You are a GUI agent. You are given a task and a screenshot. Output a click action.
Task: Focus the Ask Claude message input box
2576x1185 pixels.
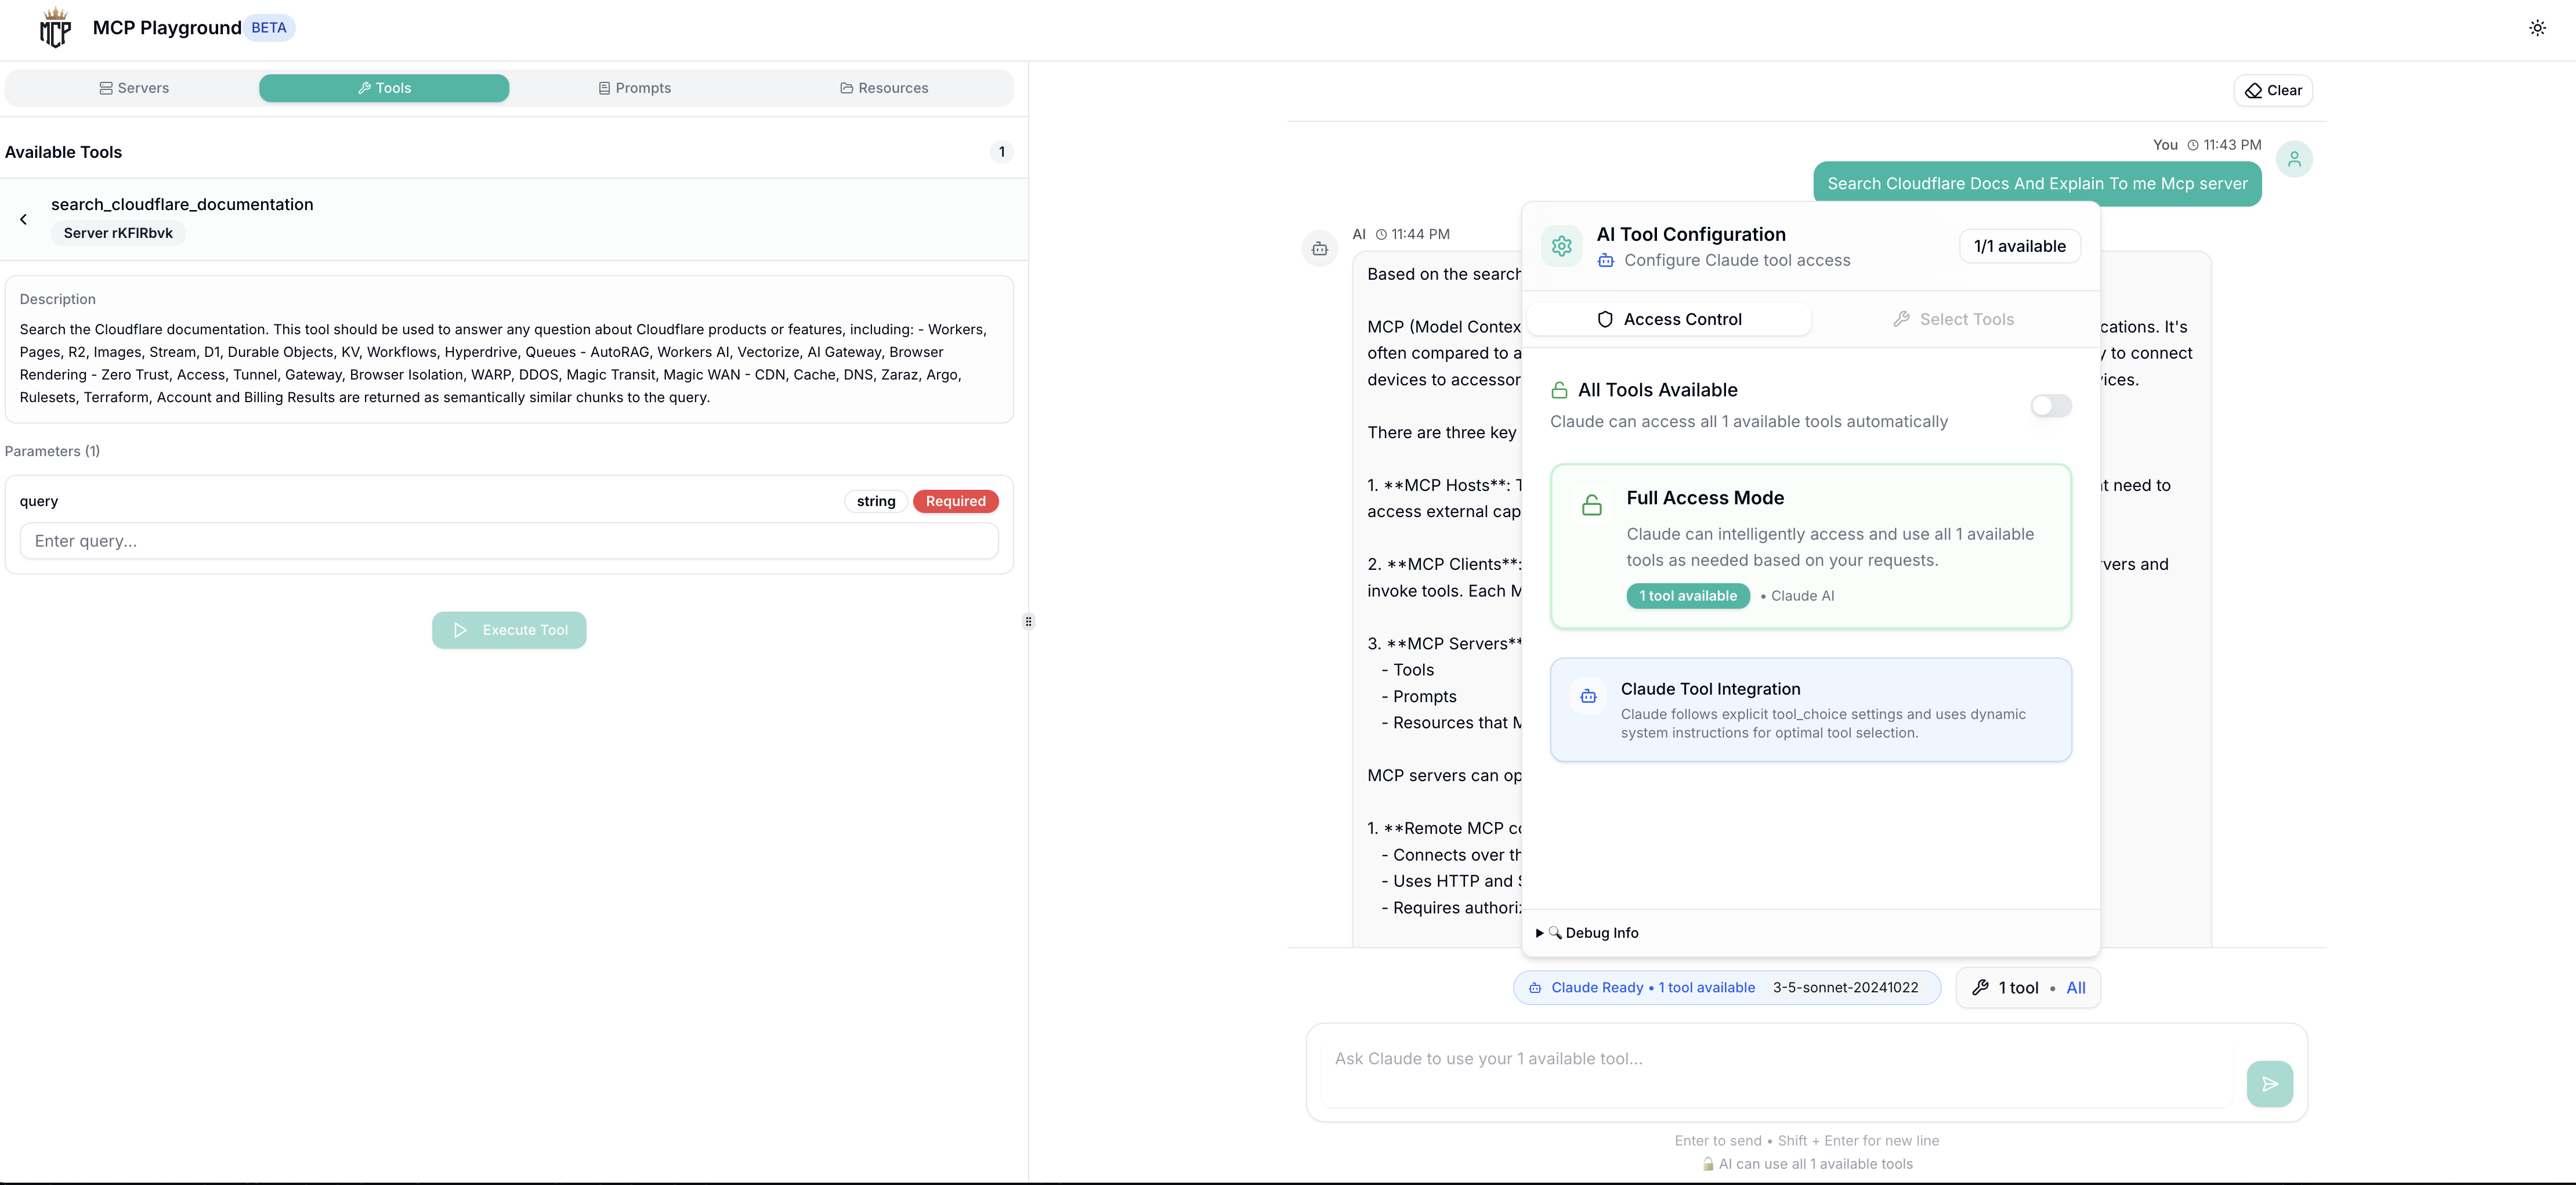tap(1776, 1073)
